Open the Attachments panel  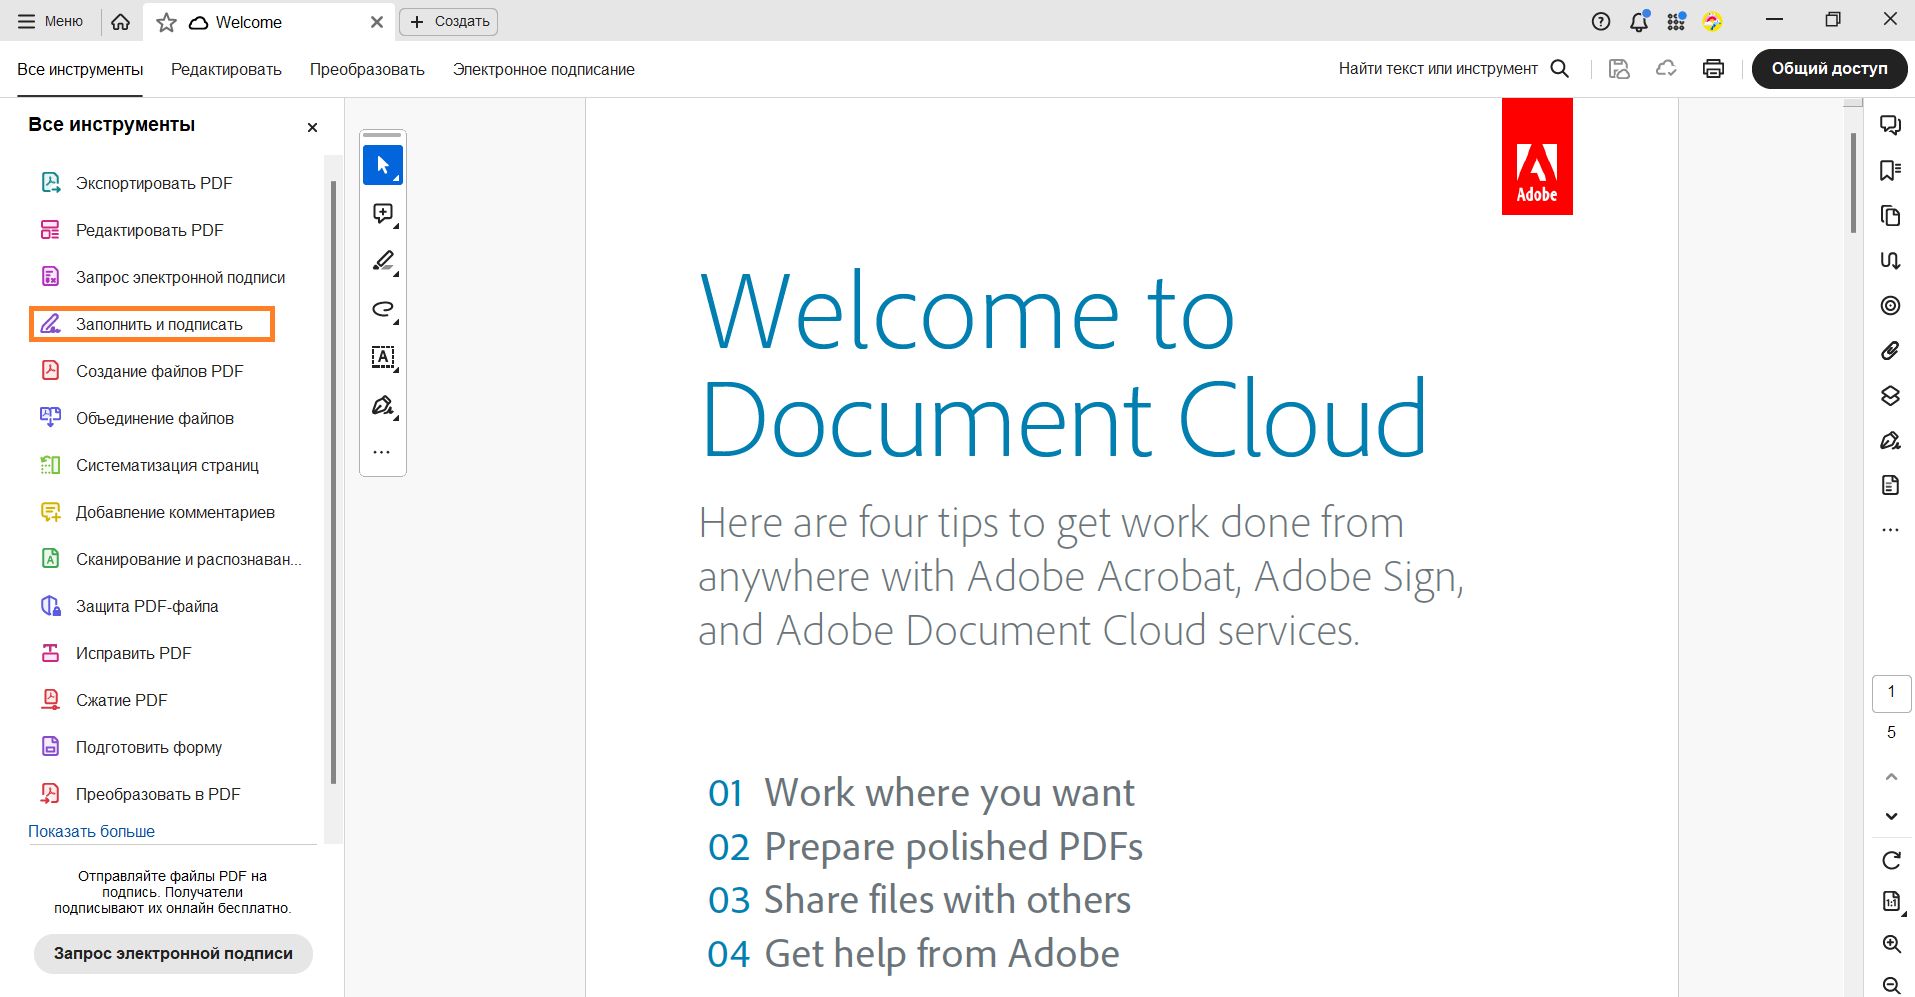(x=1890, y=350)
